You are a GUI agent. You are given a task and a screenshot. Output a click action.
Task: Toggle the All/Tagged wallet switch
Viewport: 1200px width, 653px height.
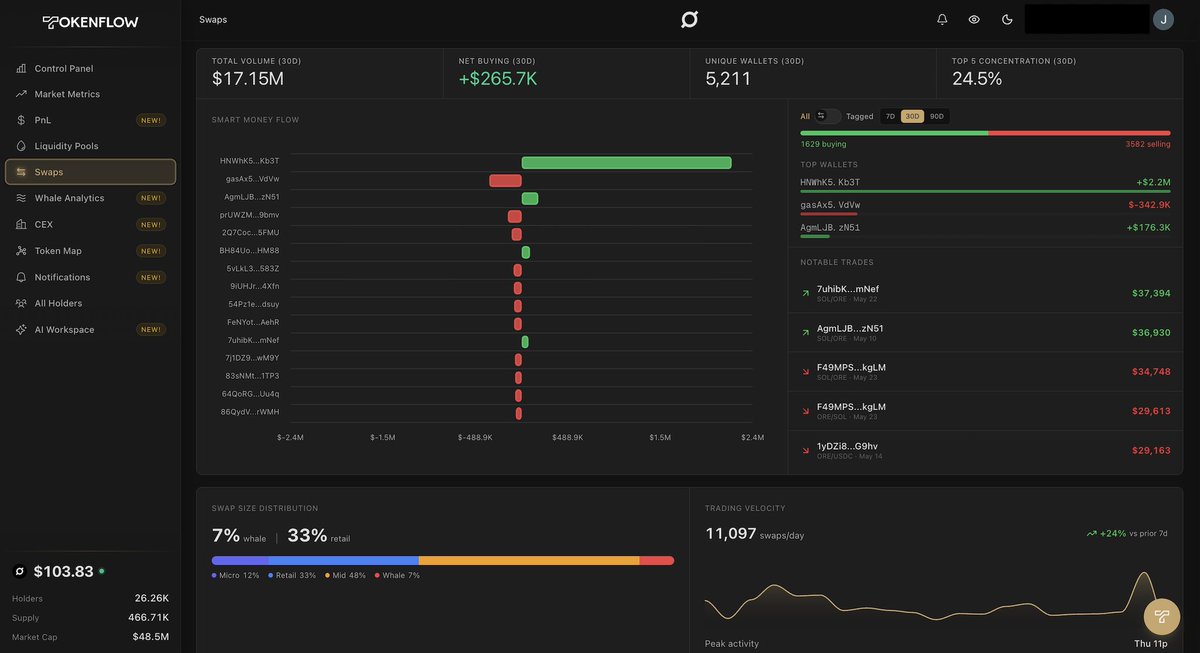(x=828, y=116)
